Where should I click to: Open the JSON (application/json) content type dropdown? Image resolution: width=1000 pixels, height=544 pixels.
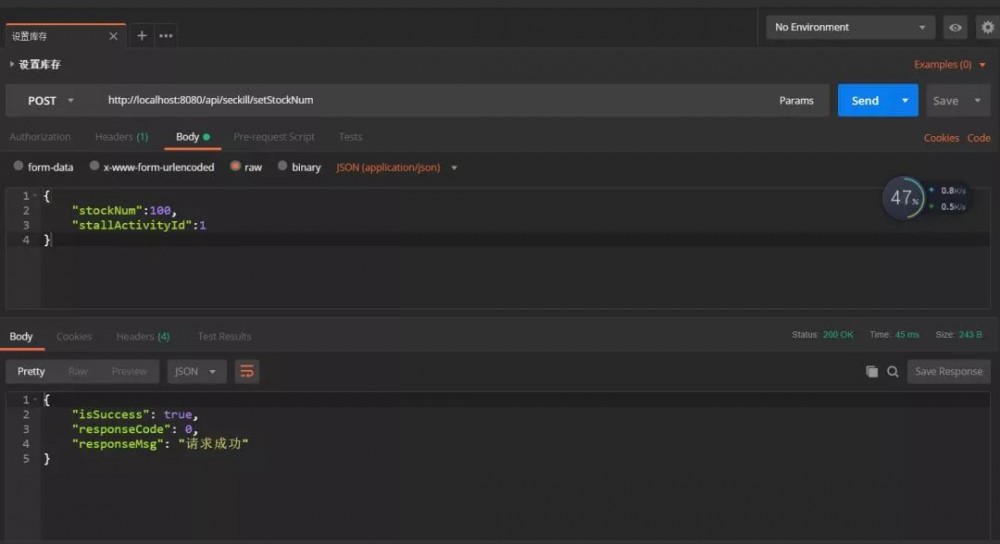point(397,168)
